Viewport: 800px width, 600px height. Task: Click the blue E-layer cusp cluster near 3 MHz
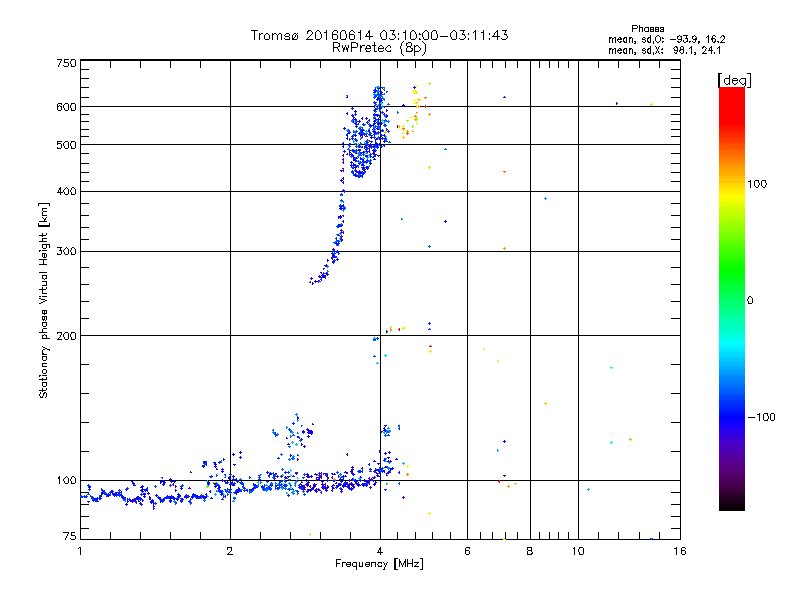(294, 435)
